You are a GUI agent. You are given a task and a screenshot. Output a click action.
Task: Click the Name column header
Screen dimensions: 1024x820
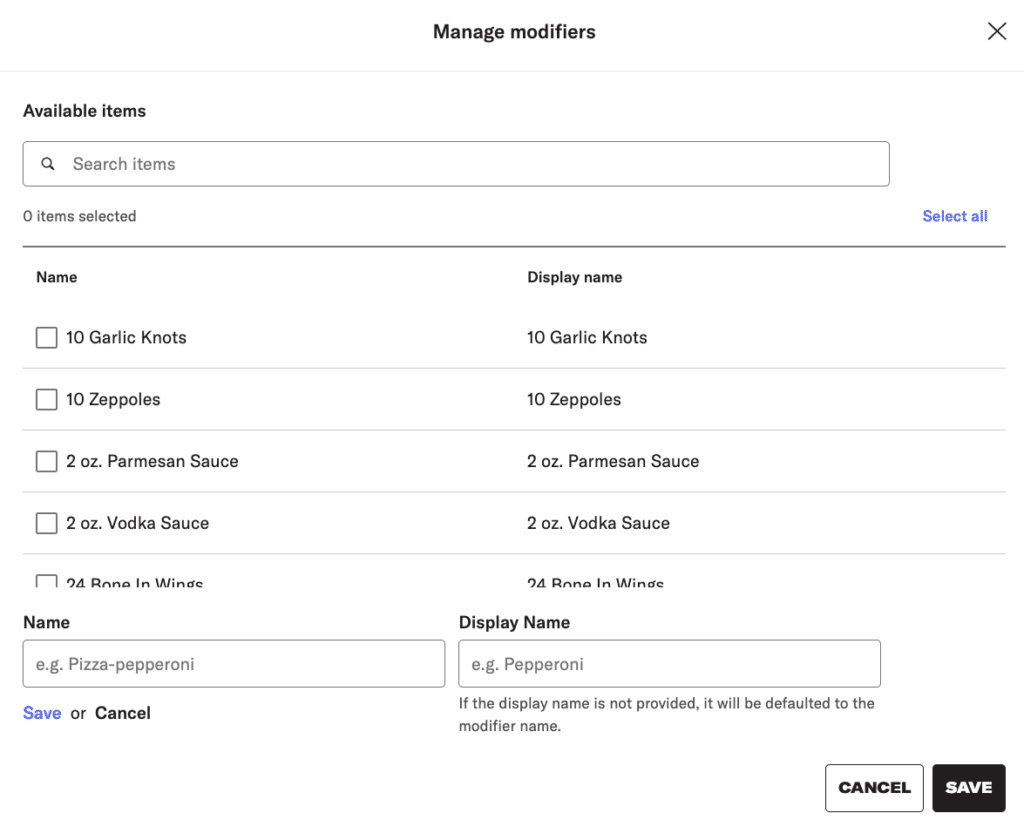point(57,277)
